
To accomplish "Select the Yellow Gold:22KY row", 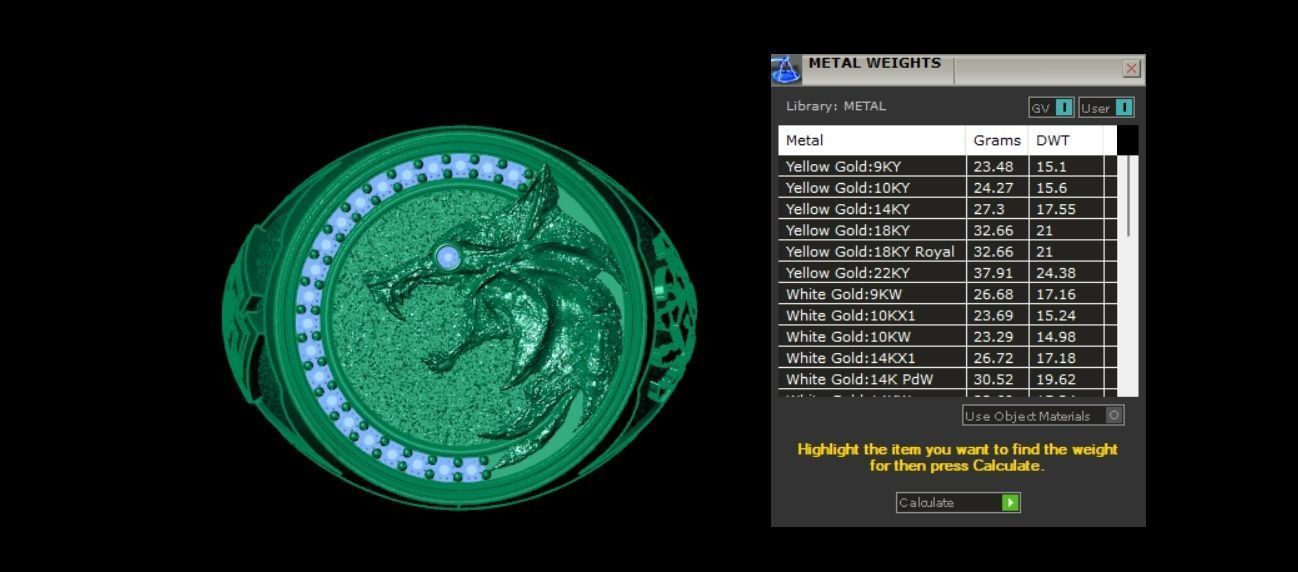I will click(x=948, y=272).
